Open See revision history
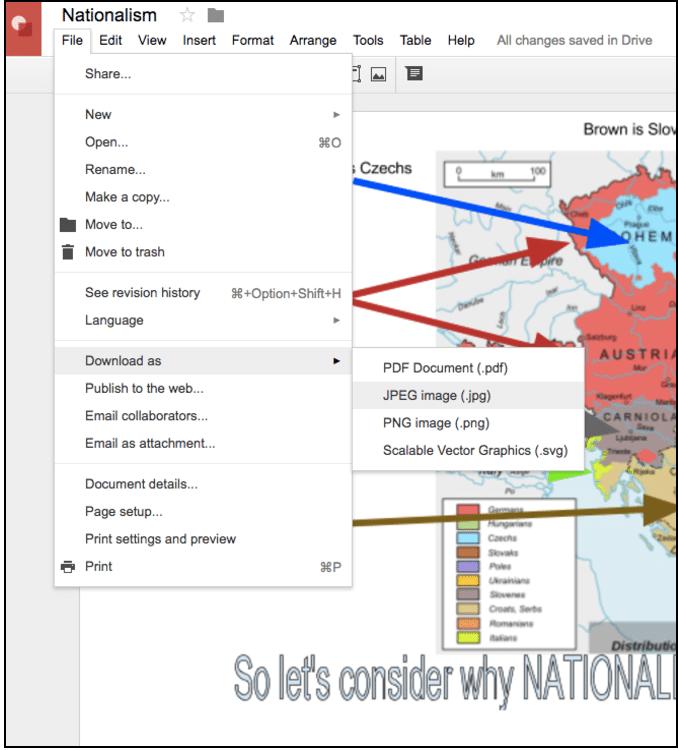This screenshot has width=678, height=750. (x=142, y=293)
